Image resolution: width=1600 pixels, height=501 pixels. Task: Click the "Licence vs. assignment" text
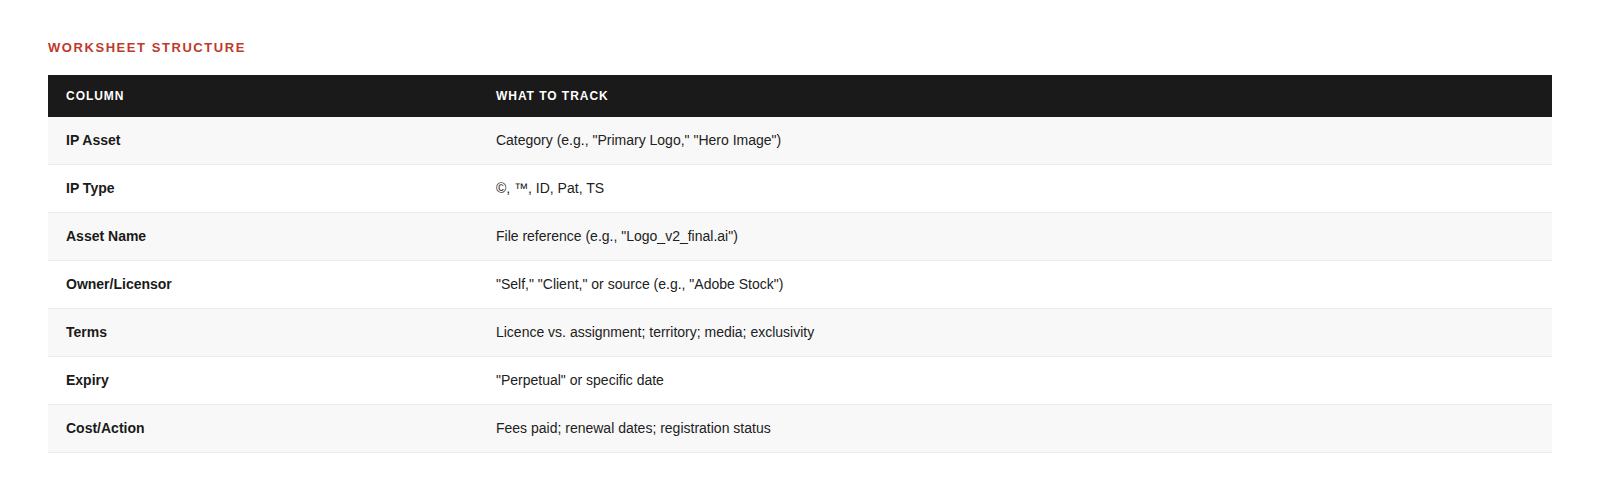click(568, 333)
